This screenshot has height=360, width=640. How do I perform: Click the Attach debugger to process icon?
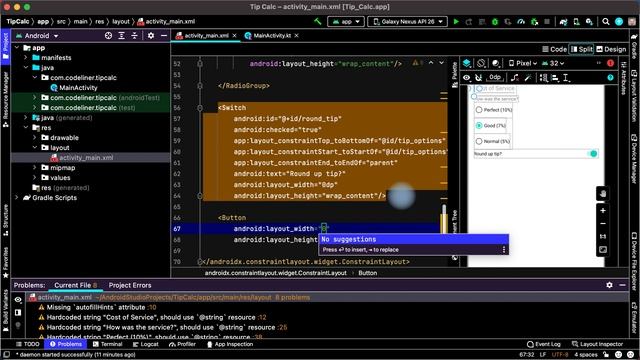point(534,22)
